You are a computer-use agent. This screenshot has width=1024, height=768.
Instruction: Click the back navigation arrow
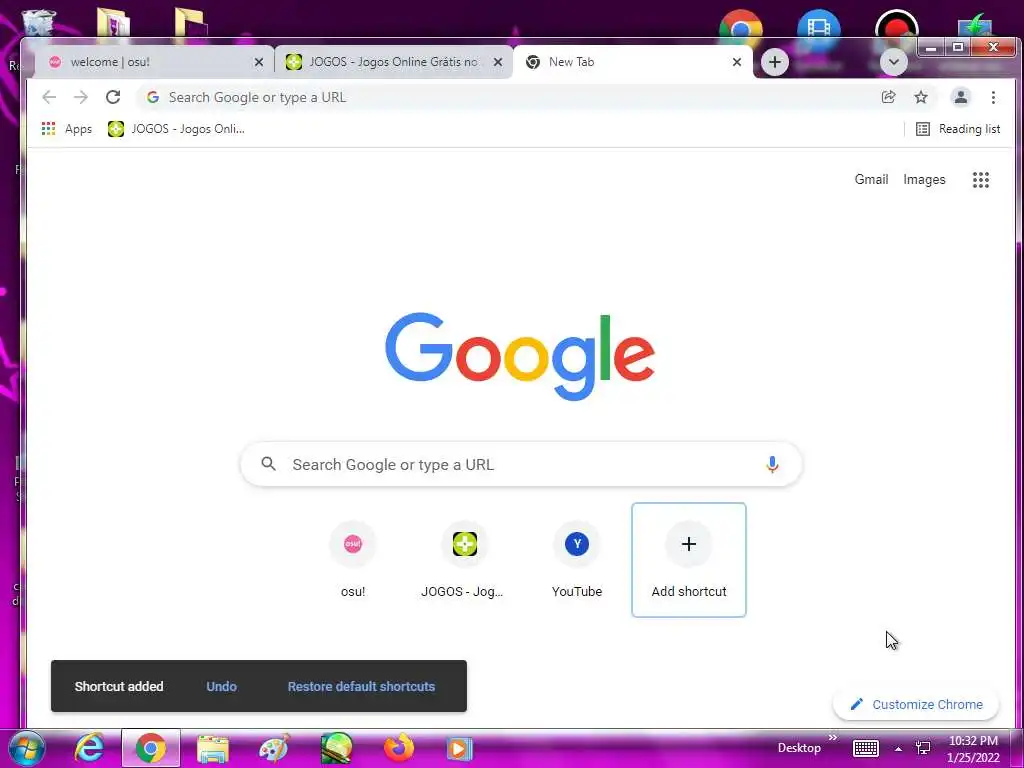point(49,97)
